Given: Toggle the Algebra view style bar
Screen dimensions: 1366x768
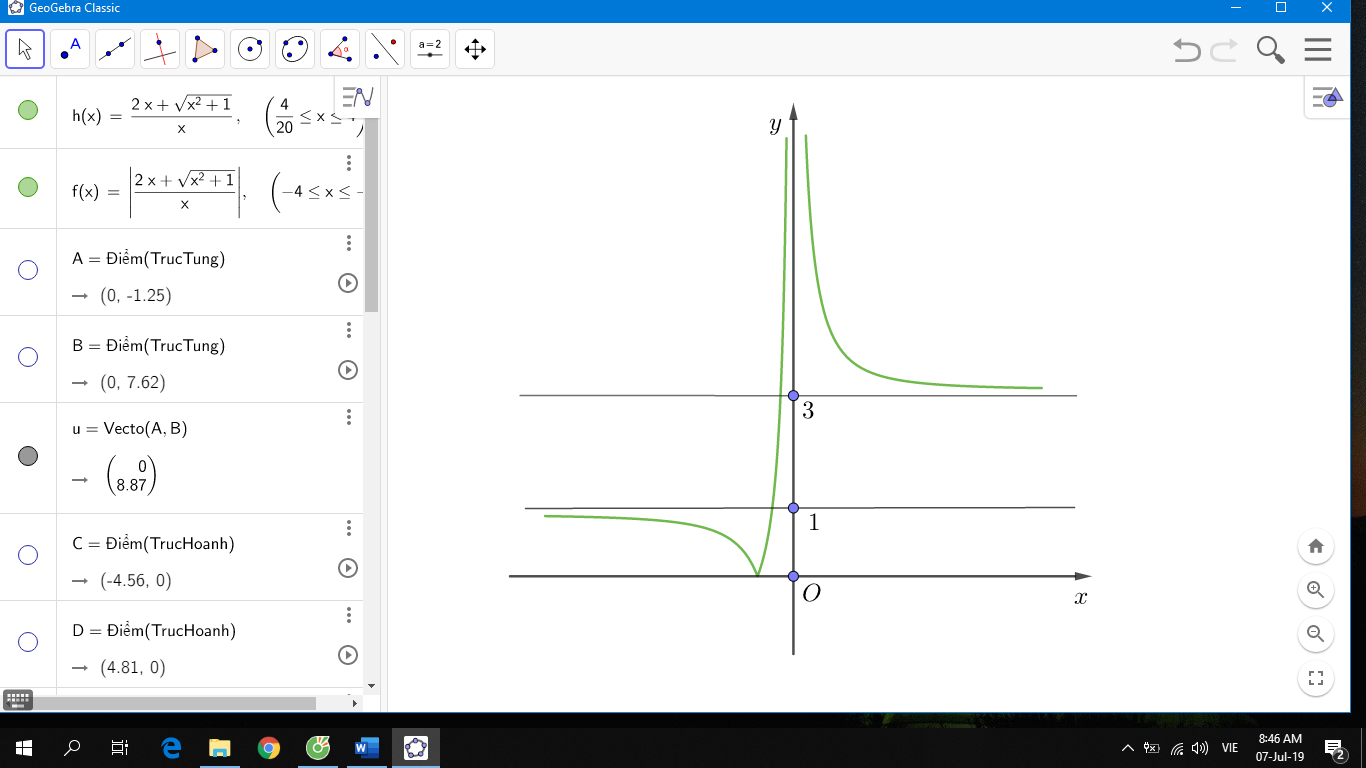Looking at the screenshot, I should tap(357, 97).
